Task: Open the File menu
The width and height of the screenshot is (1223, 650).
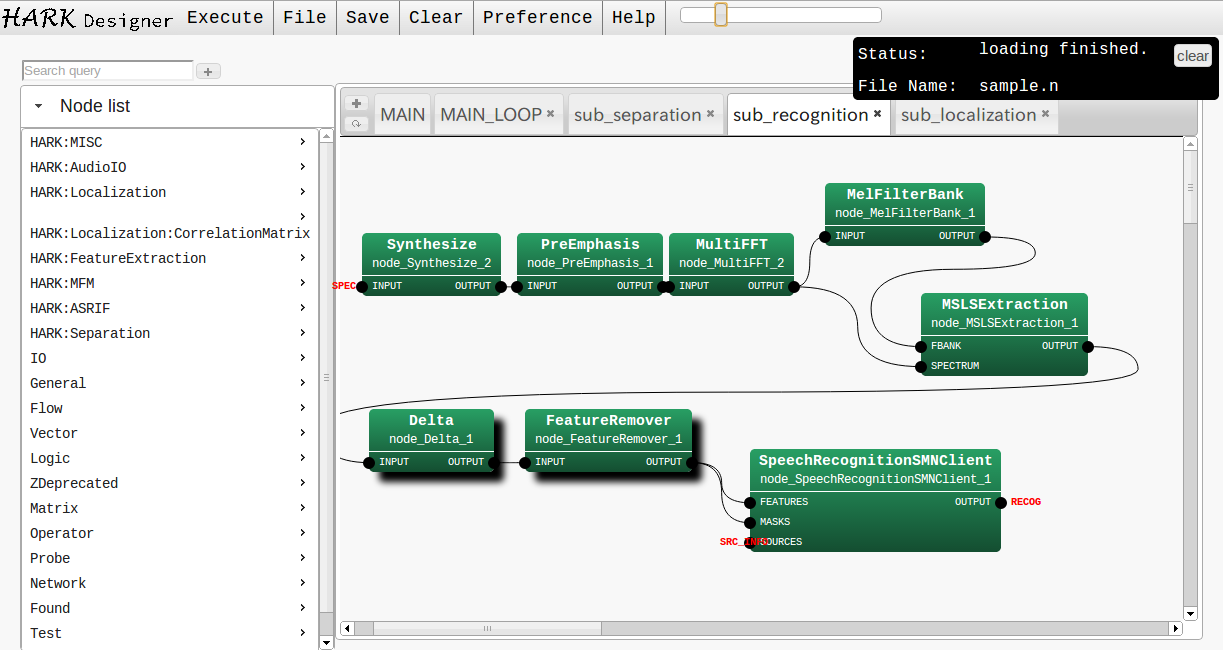Action: coord(304,17)
